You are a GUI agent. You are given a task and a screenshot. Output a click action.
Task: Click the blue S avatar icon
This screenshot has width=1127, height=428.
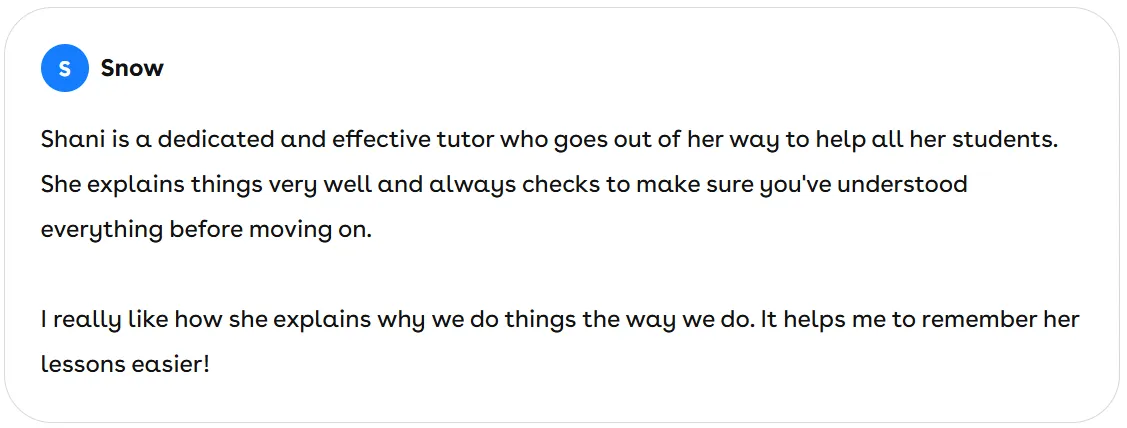coord(65,68)
